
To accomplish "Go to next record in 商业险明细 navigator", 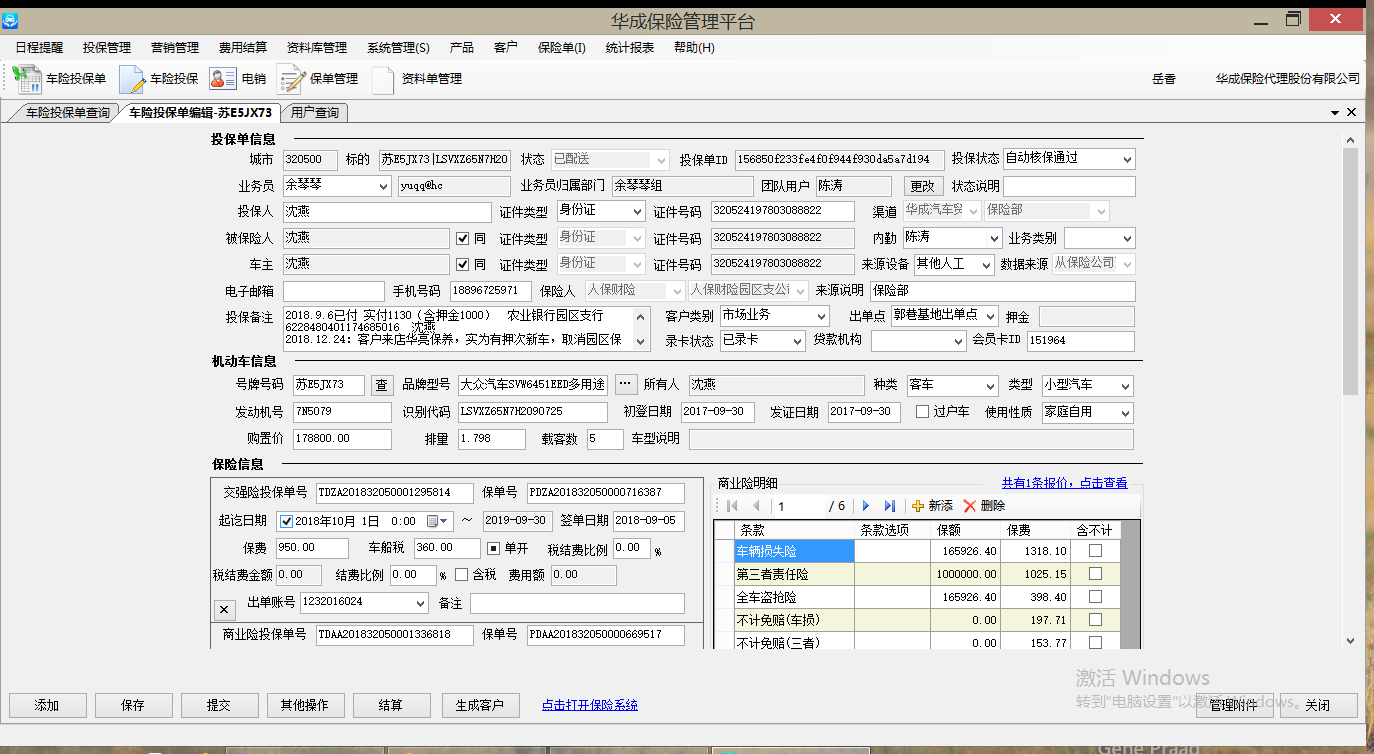I will [866, 506].
